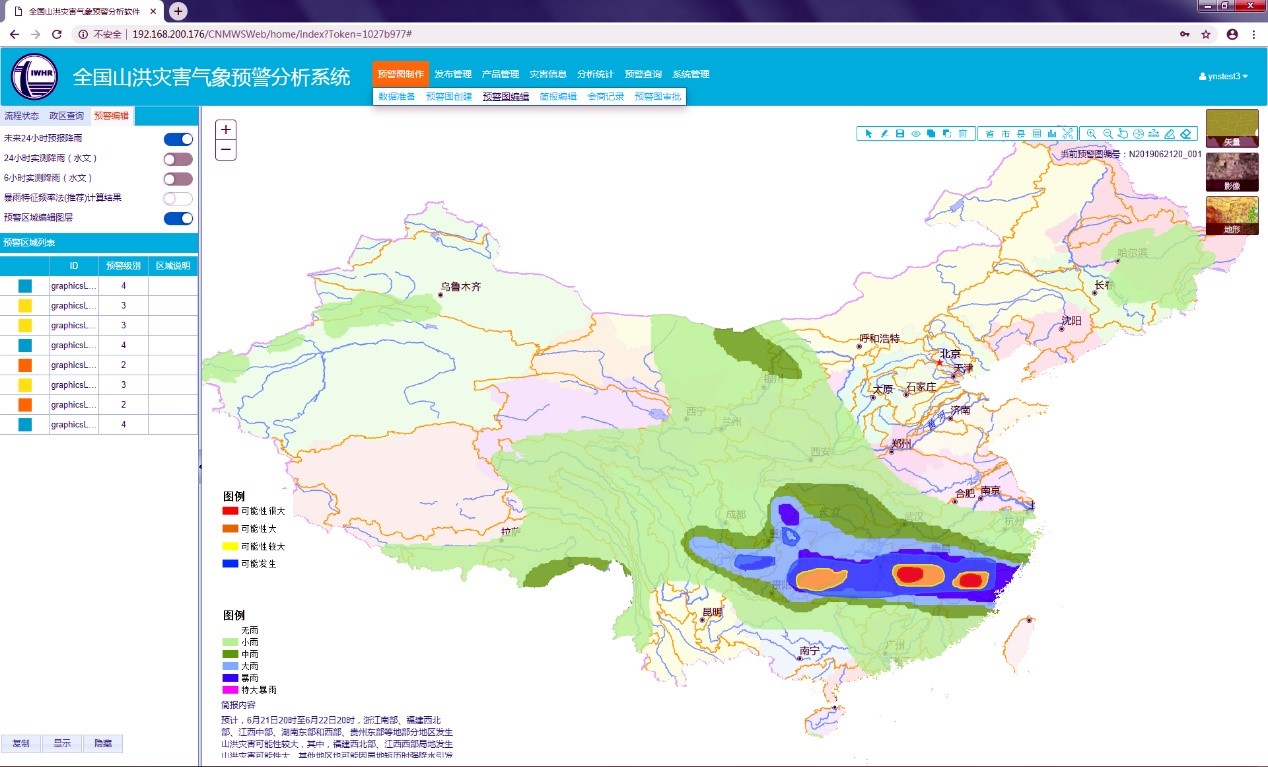Click the hand pan tool icon
Screen dimensions: 1268x767
(1123, 133)
